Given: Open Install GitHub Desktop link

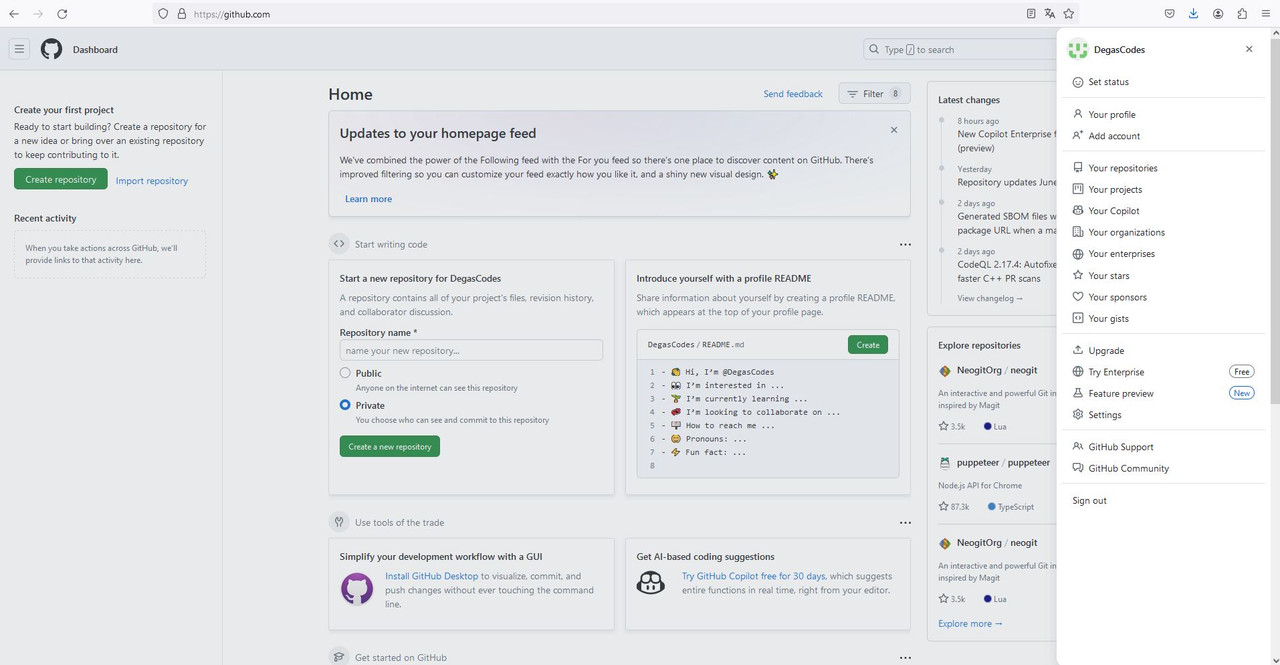Looking at the screenshot, I should (x=432, y=576).
